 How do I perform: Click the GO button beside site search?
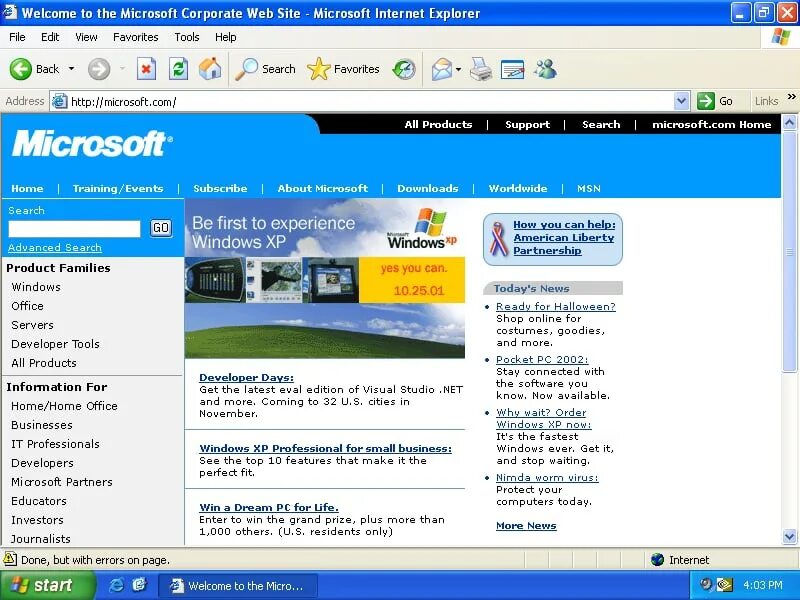coord(161,228)
